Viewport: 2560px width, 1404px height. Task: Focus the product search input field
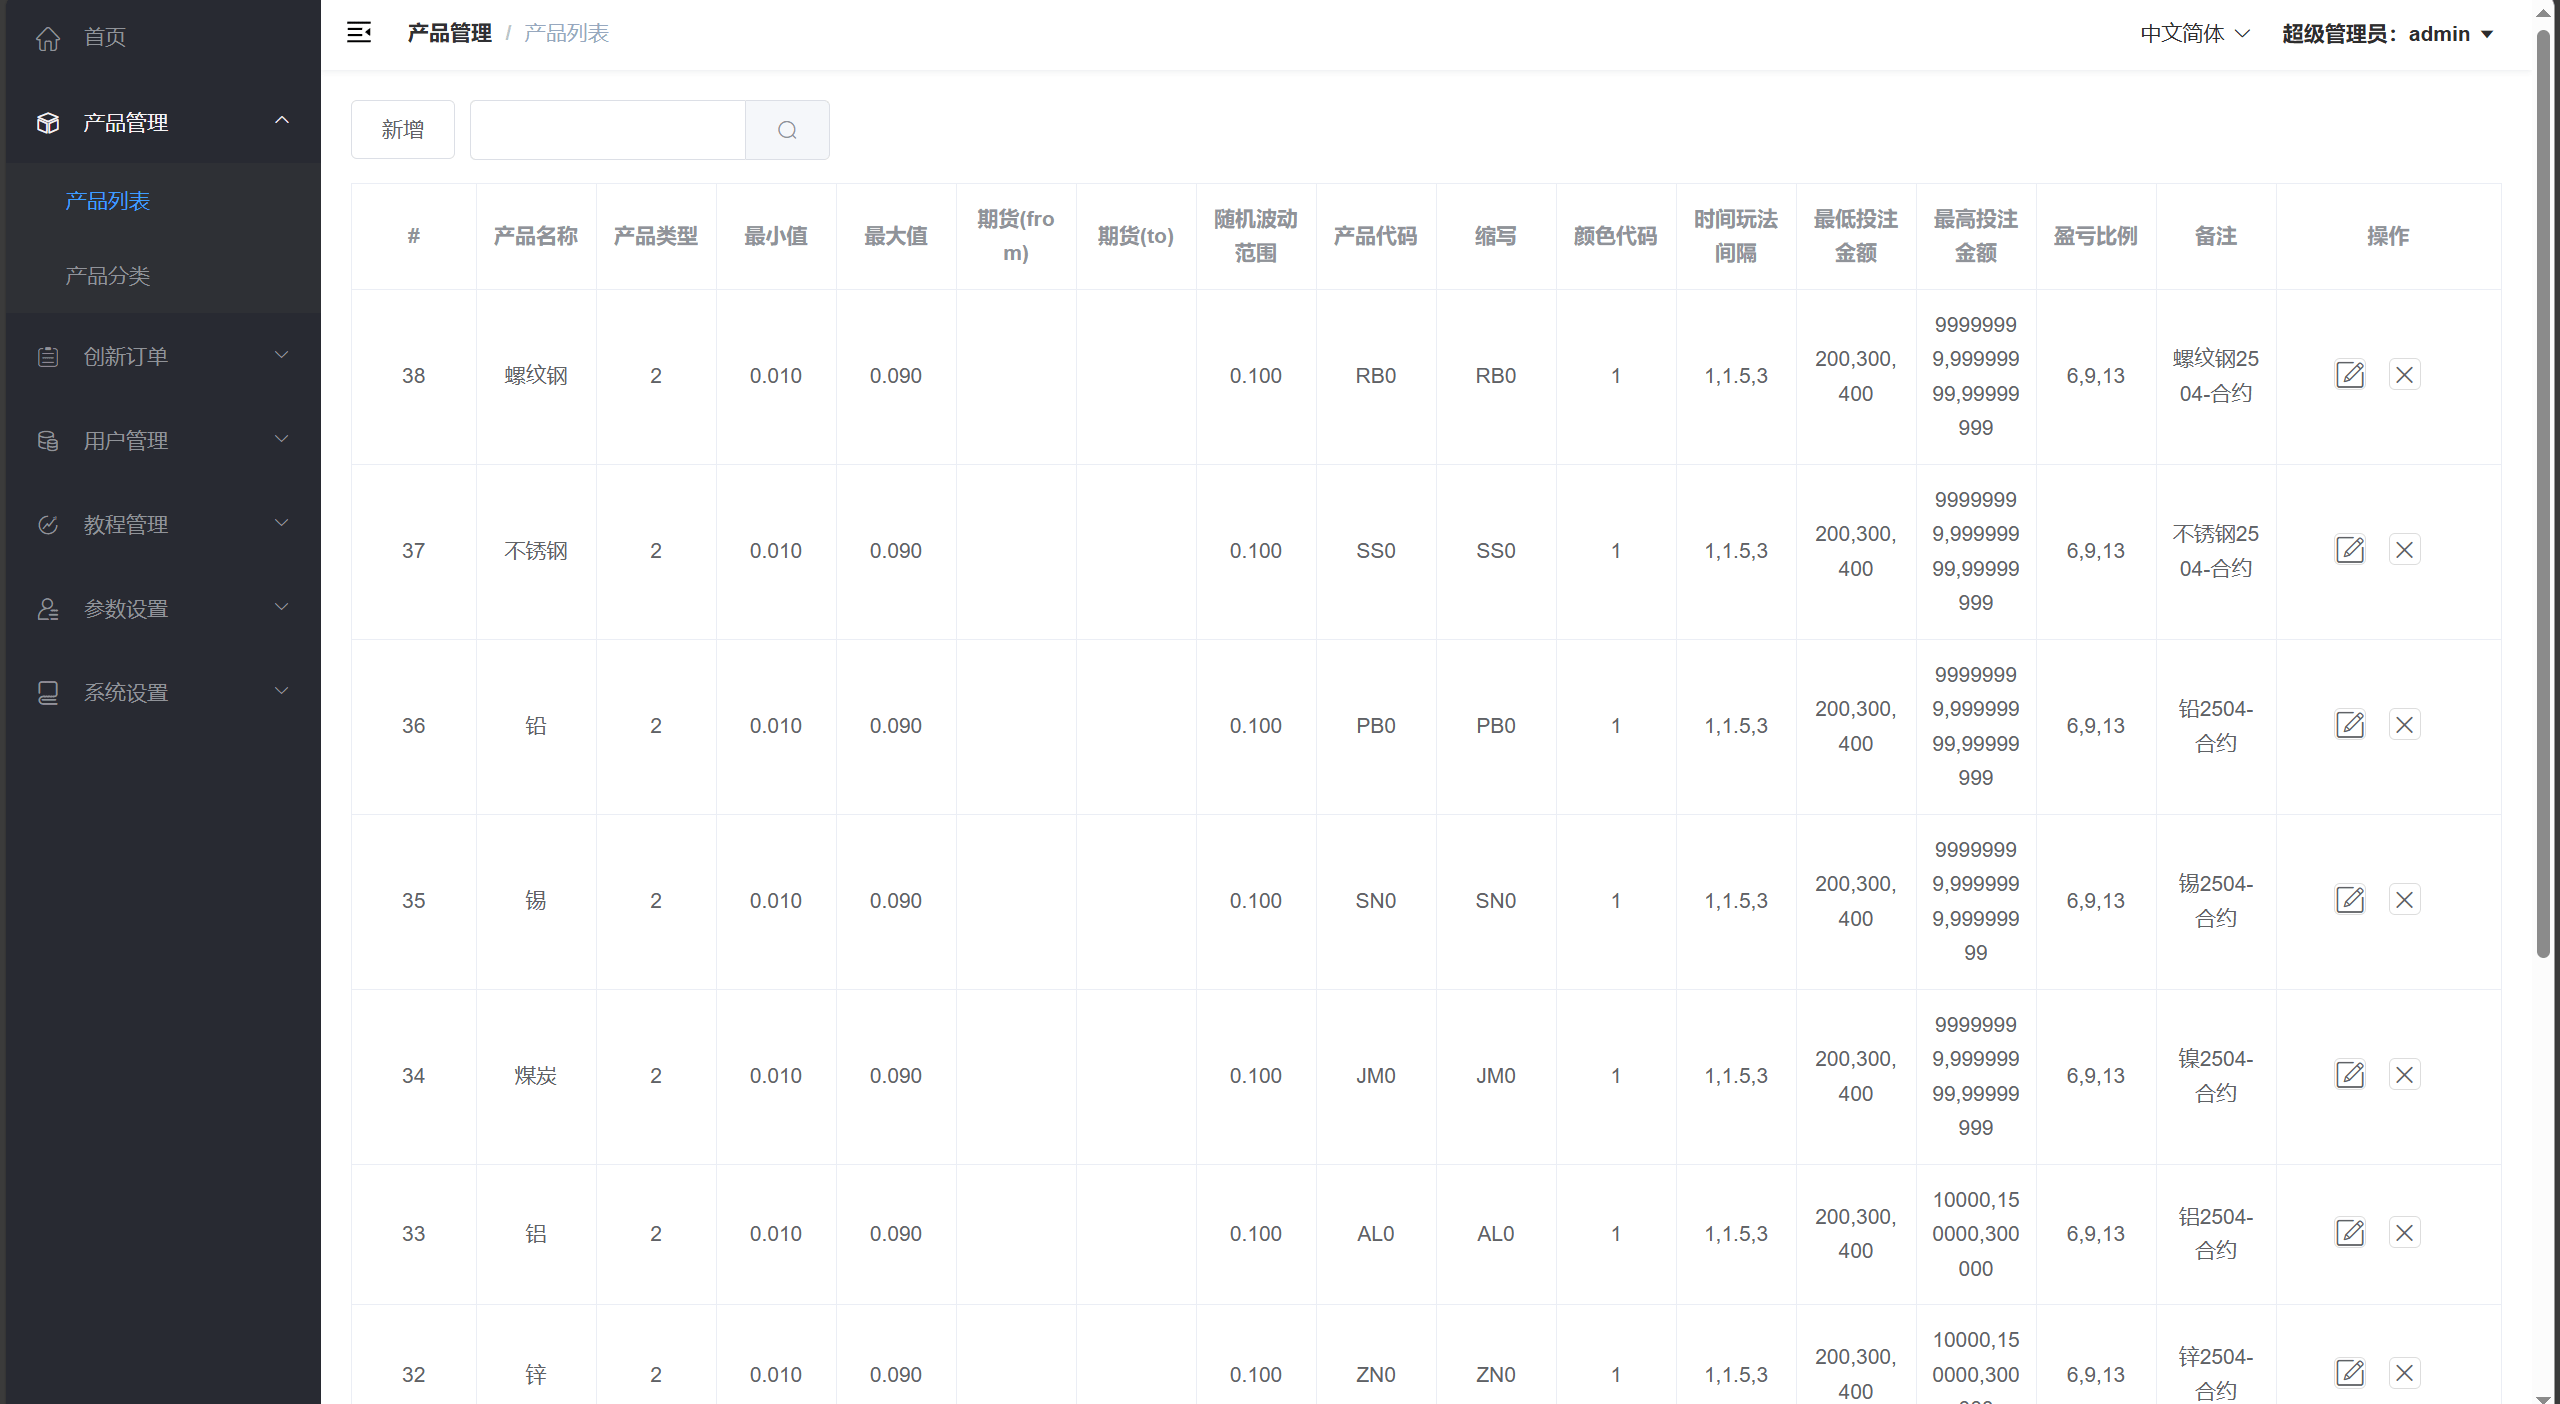tap(607, 130)
